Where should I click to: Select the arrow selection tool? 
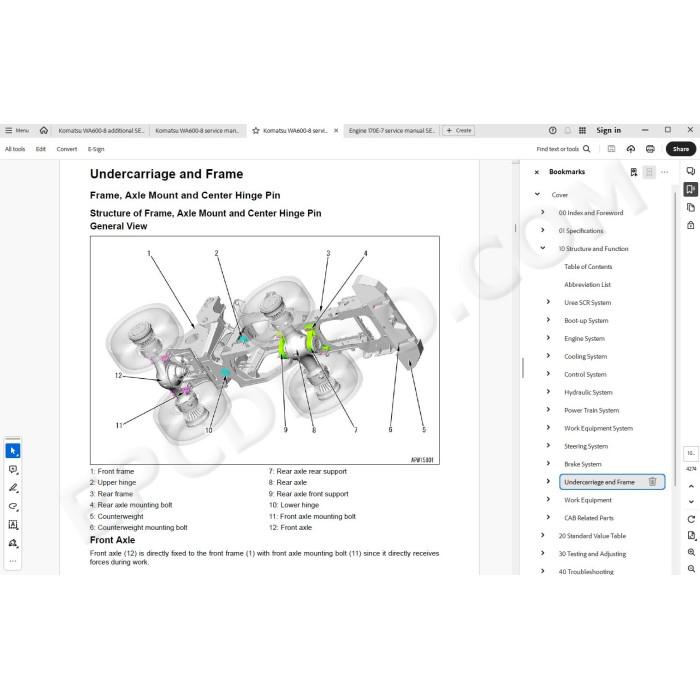pyautogui.click(x=12, y=451)
